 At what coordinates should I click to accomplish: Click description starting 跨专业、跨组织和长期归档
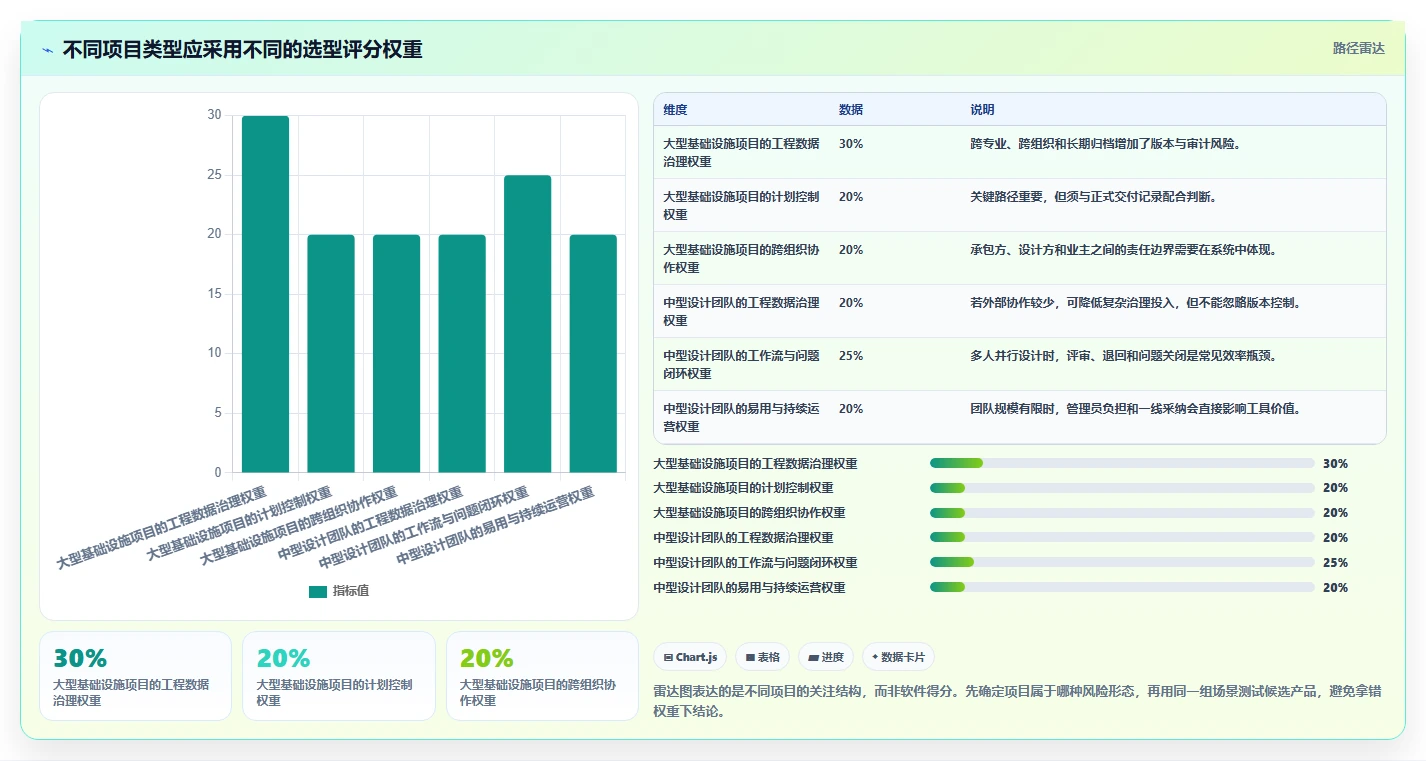click(1105, 144)
